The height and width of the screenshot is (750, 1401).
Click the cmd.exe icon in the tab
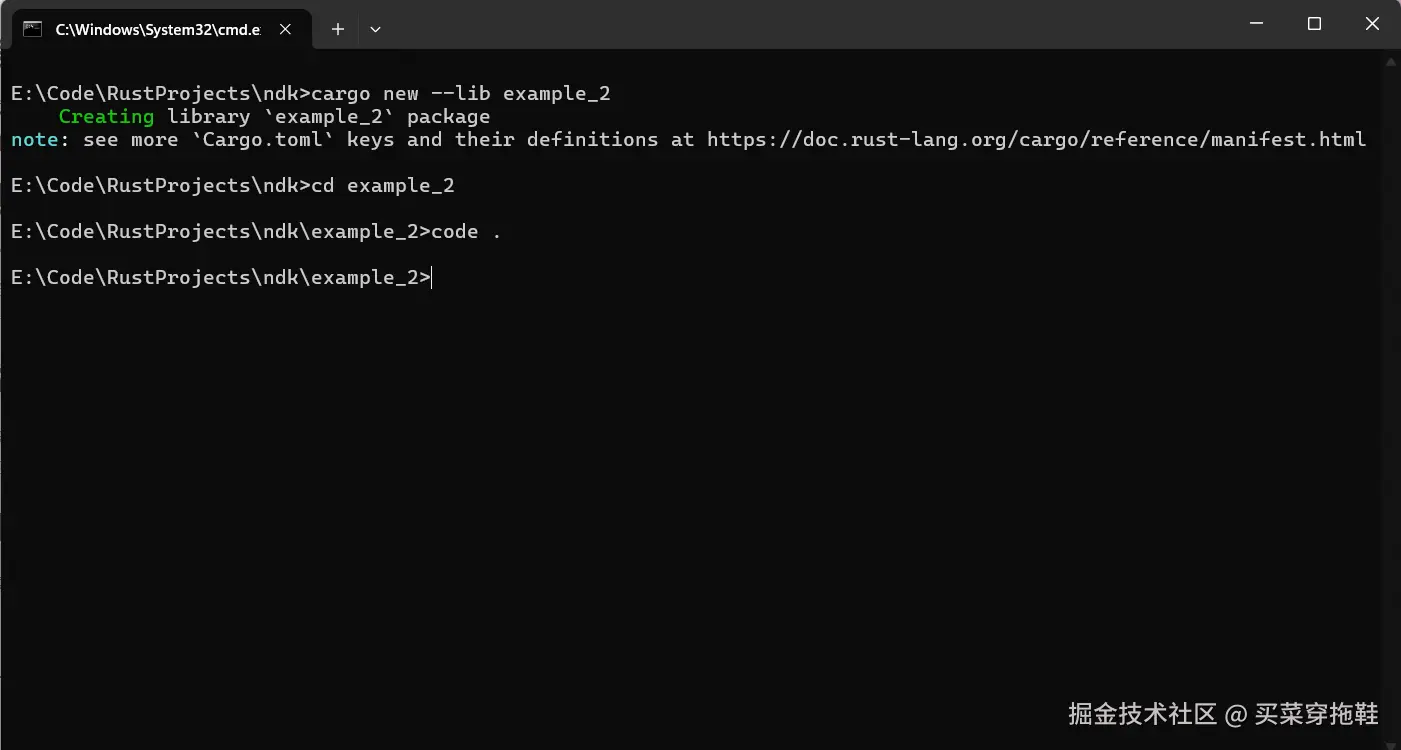click(x=33, y=29)
